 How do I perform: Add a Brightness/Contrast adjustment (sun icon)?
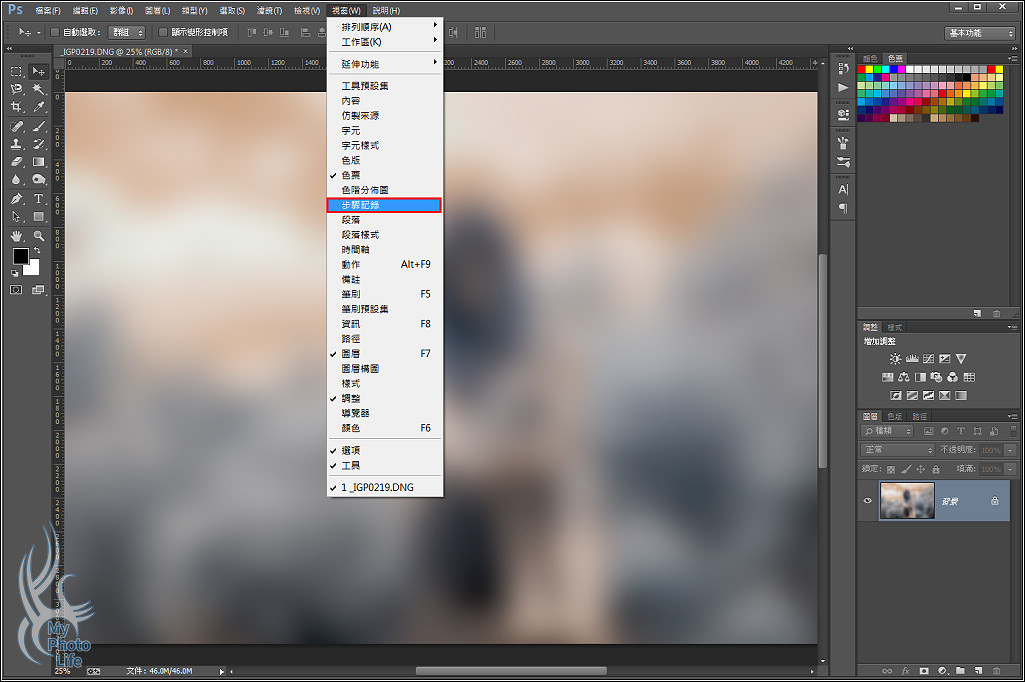point(895,358)
